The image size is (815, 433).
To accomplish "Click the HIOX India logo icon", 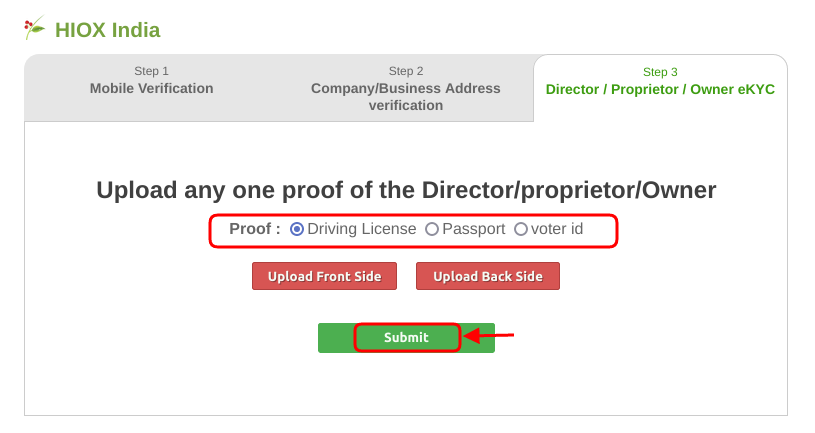I will click(35, 28).
